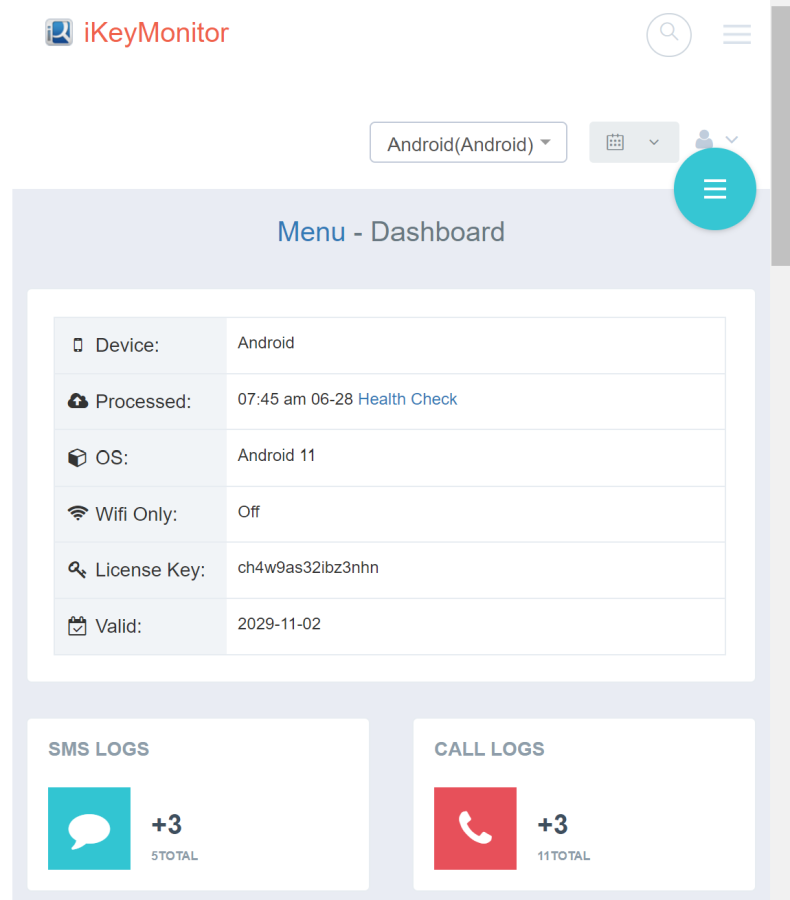Click the Device phone icon
Image resolution: width=790 pixels, height=900 pixels.
click(78, 345)
